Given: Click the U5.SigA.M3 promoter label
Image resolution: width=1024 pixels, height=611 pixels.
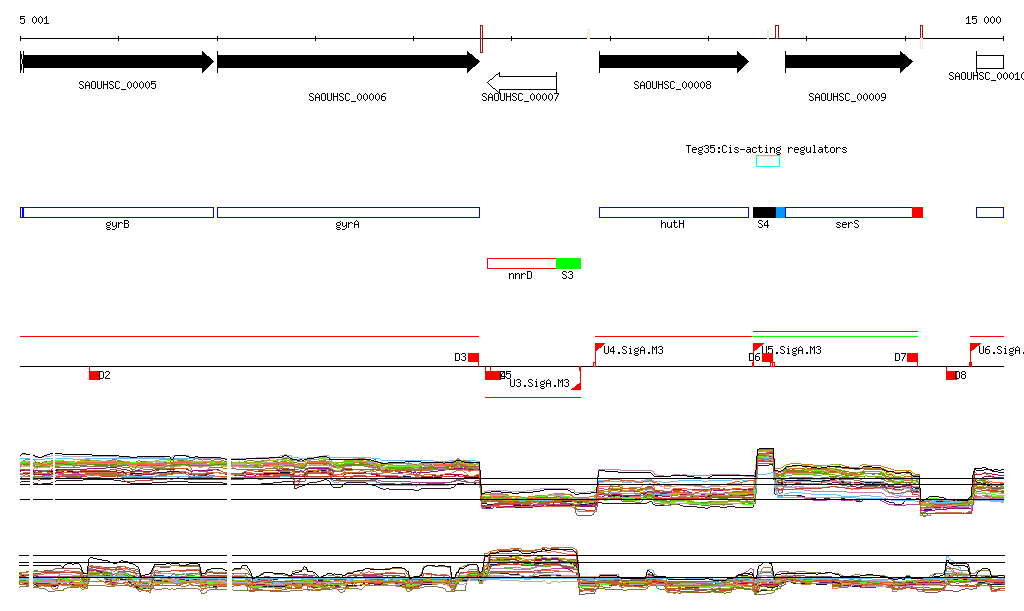Looking at the screenshot, I should (792, 350).
